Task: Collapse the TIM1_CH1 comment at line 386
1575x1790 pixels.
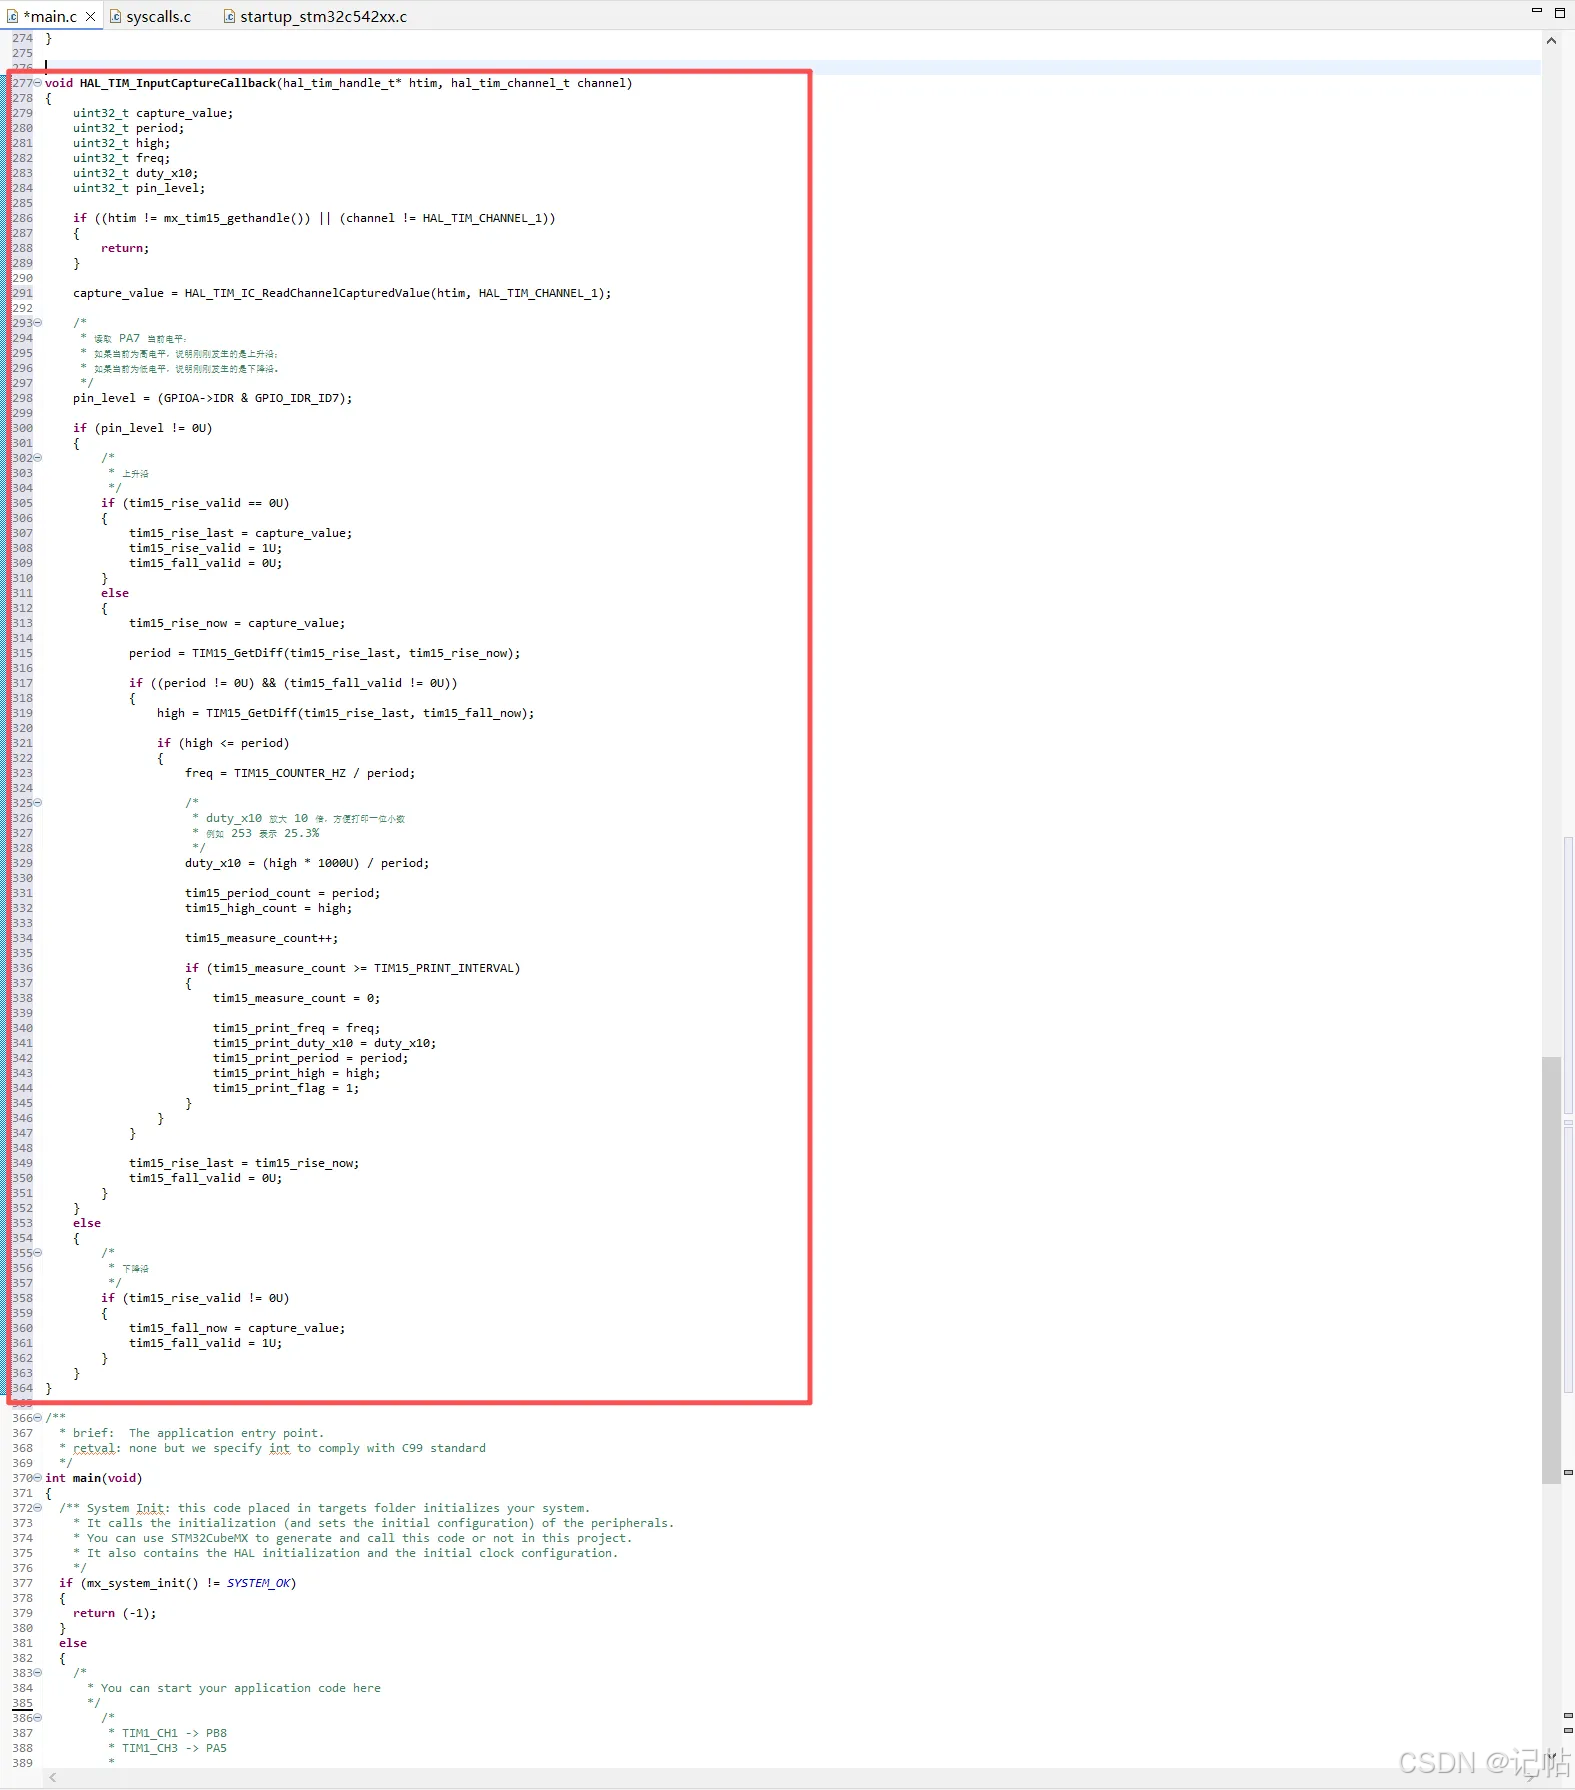Action: [x=38, y=1718]
